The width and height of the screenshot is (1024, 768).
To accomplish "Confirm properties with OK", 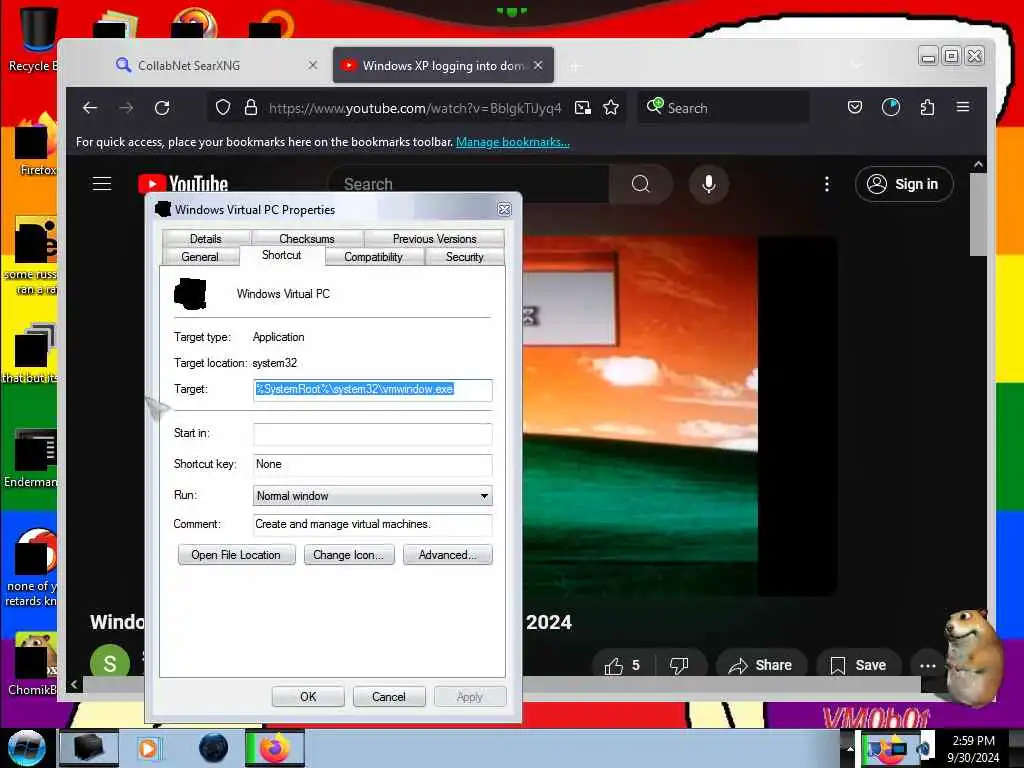I will click(x=308, y=696).
